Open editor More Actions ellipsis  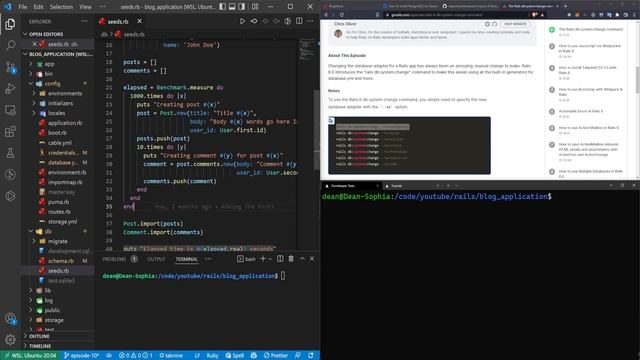(x=311, y=21)
